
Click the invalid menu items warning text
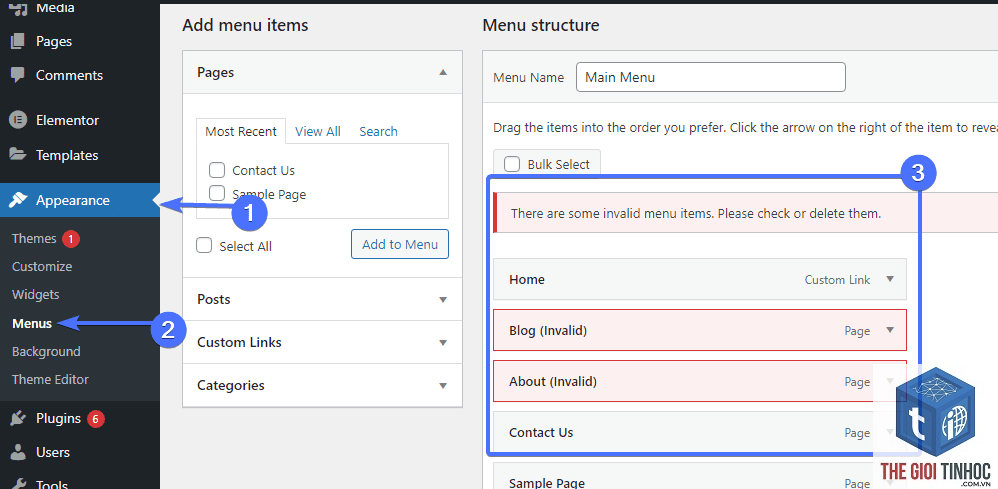(696, 214)
